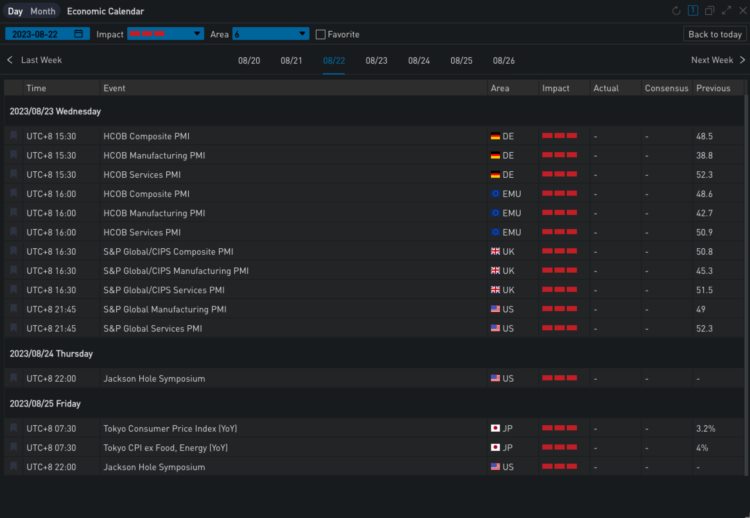Bookmark the Tokyo Consumer Price Index event
Image resolution: width=750 pixels, height=518 pixels.
pyautogui.click(x=14, y=428)
